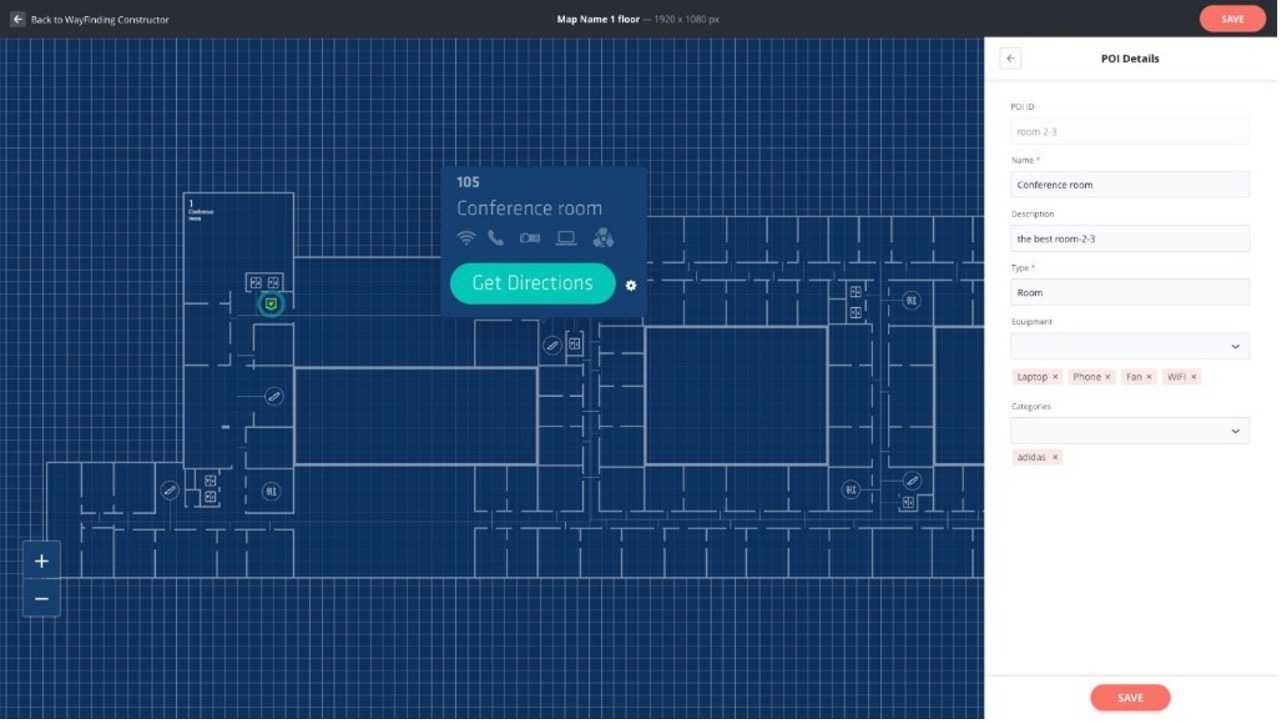Click the Type field showing Room
The width and height of the screenshot is (1280, 724).
pos(1130,293)
